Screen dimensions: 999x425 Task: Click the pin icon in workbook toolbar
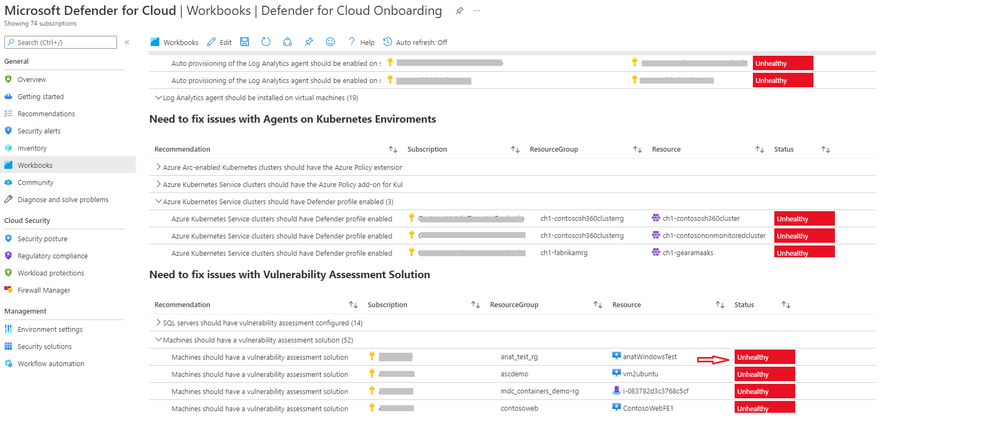308,42
